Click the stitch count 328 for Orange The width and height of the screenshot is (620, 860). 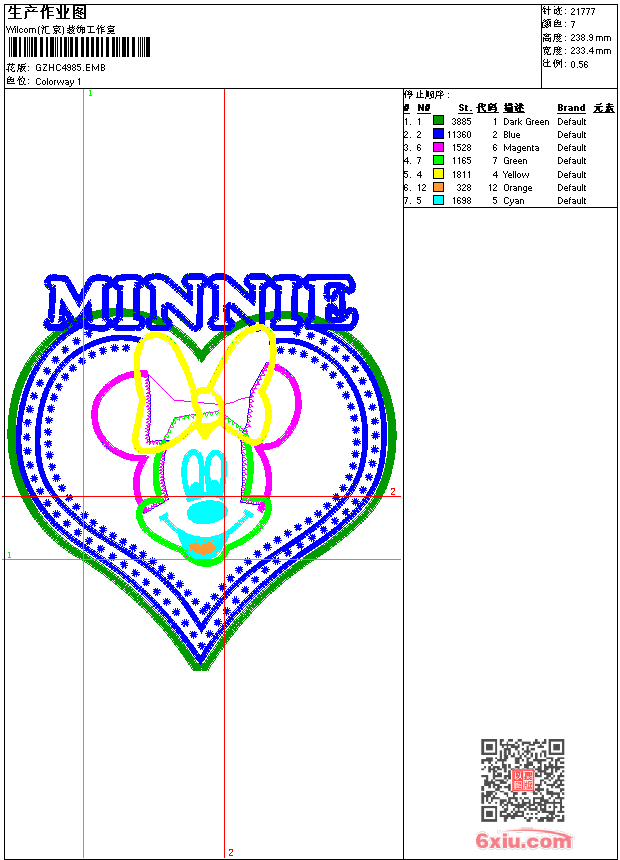464,188
